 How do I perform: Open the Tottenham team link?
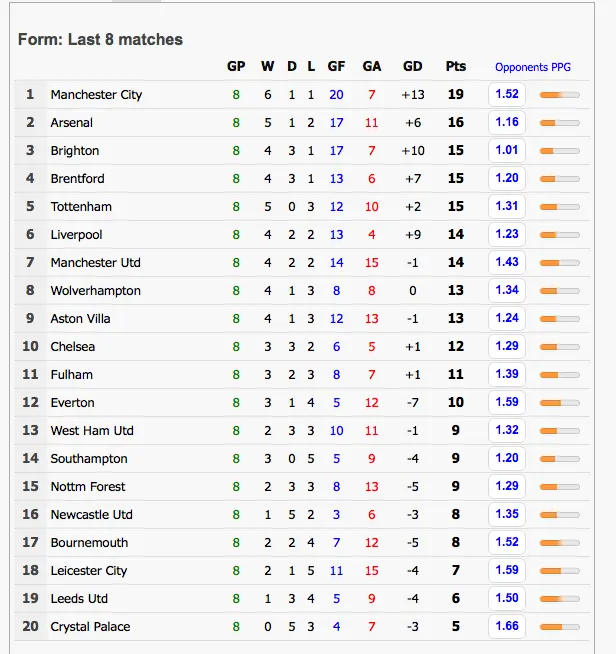[x=81, y=207]
